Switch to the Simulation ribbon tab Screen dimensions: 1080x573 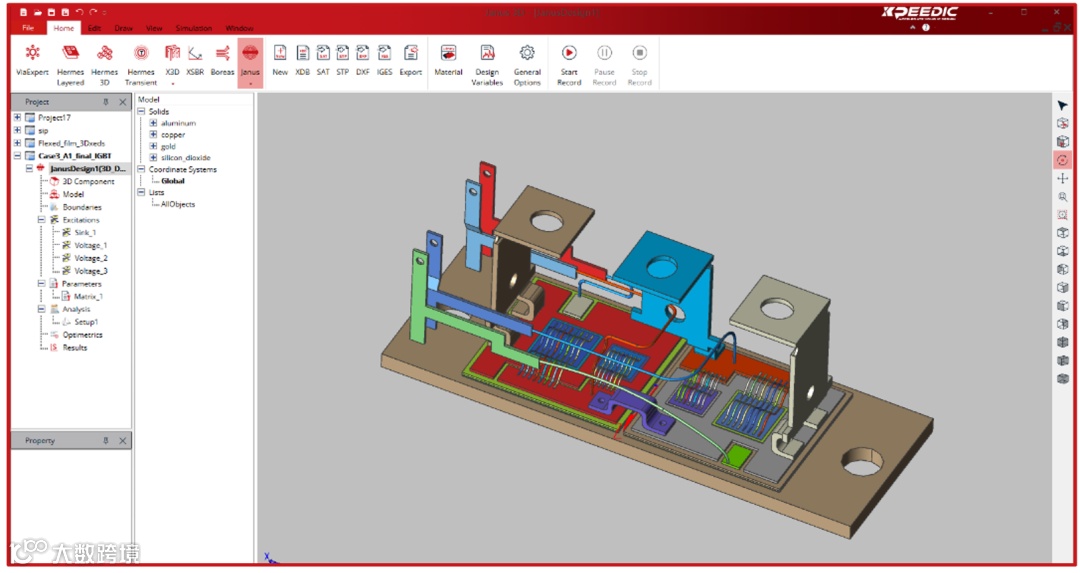(193, 28)
